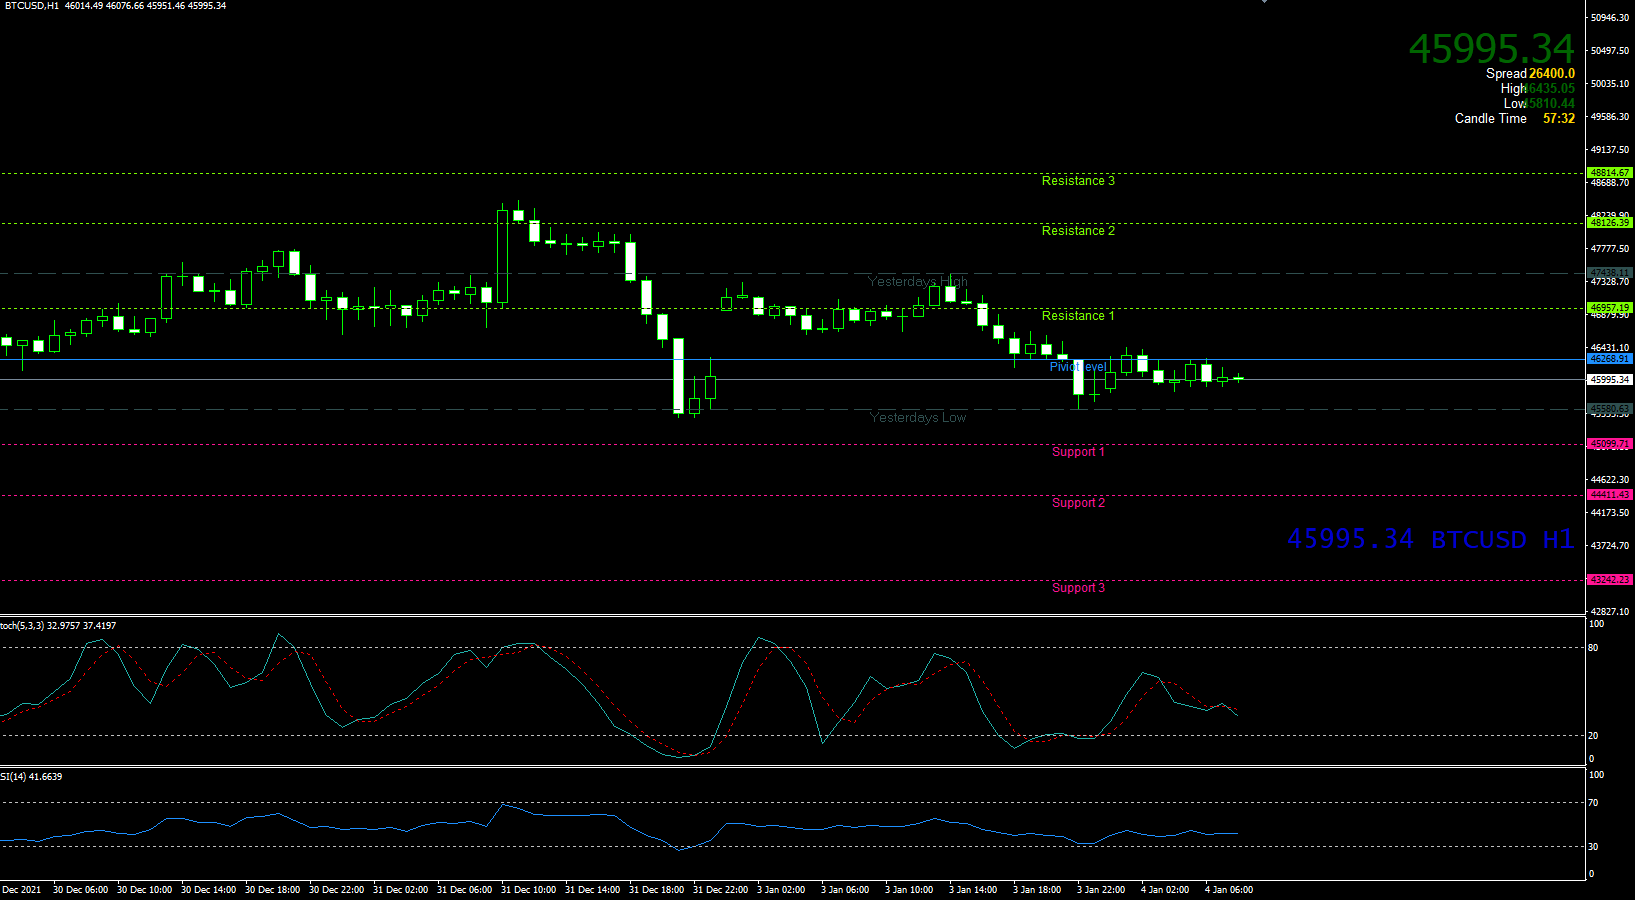This screenshot has width=1635, height=900.
Task: Click the 3 Jan 02:00 time axis label
Action: [x=780, y=890]
